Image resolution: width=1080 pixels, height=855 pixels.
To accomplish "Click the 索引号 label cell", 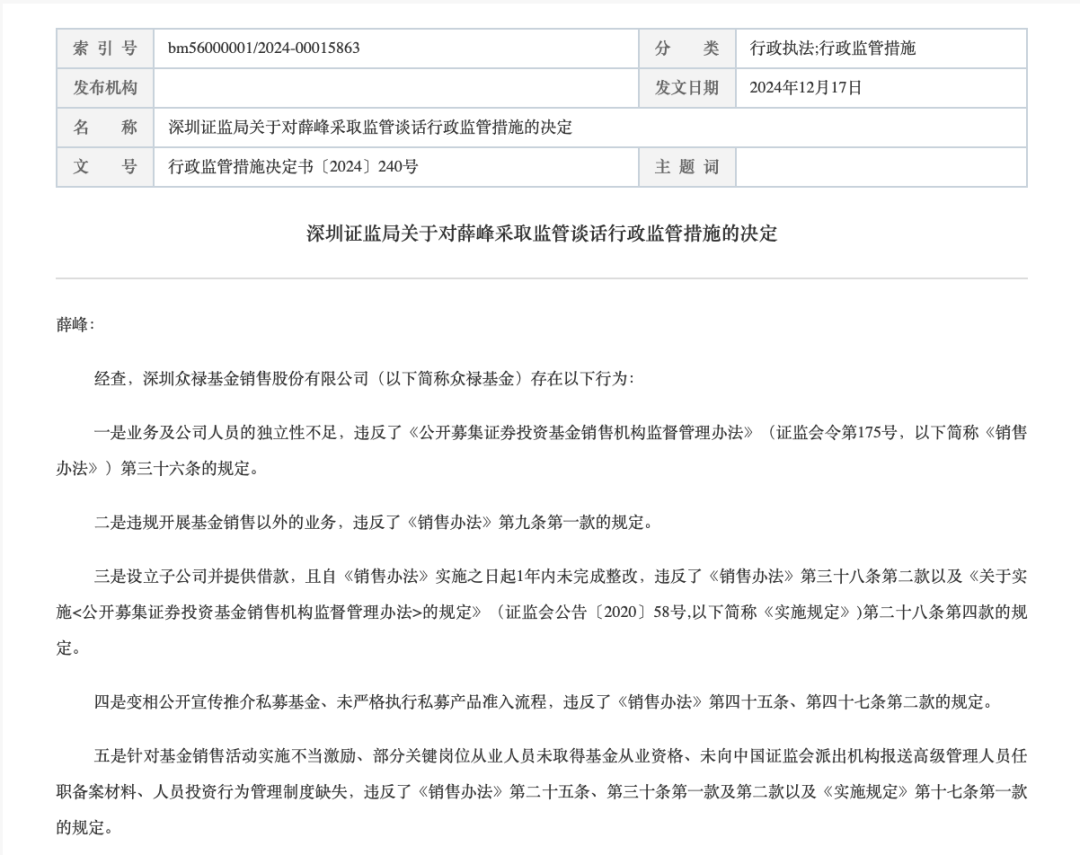I will point(105,48).
